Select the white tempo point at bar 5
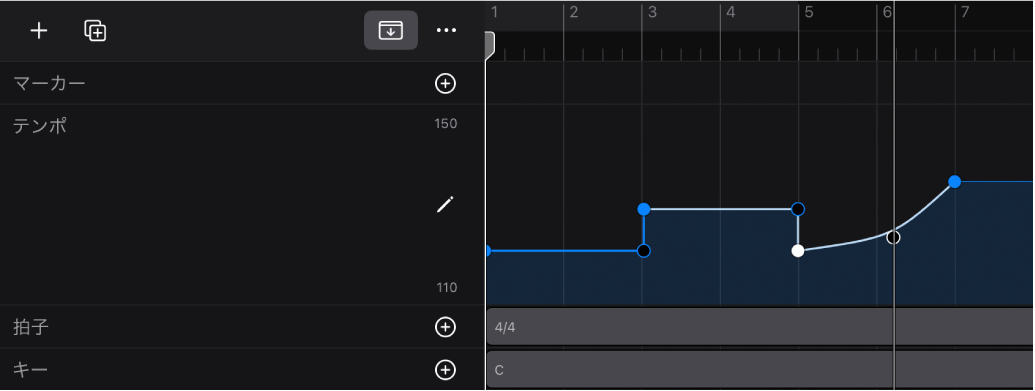 [x=798, y=251]
